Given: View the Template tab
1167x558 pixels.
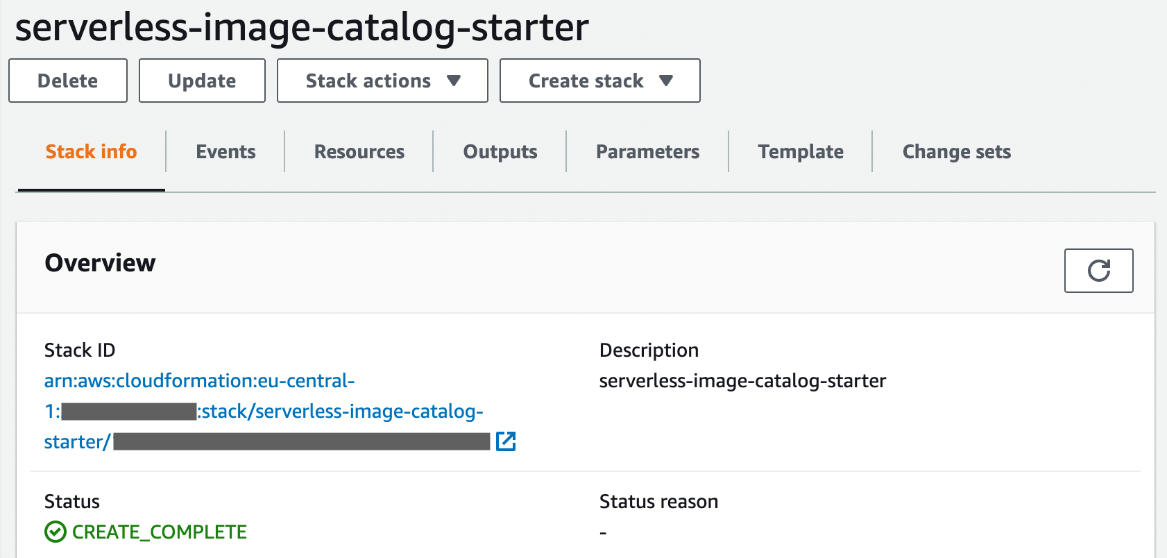Looking at the screenshot, I should click(800, 152).
